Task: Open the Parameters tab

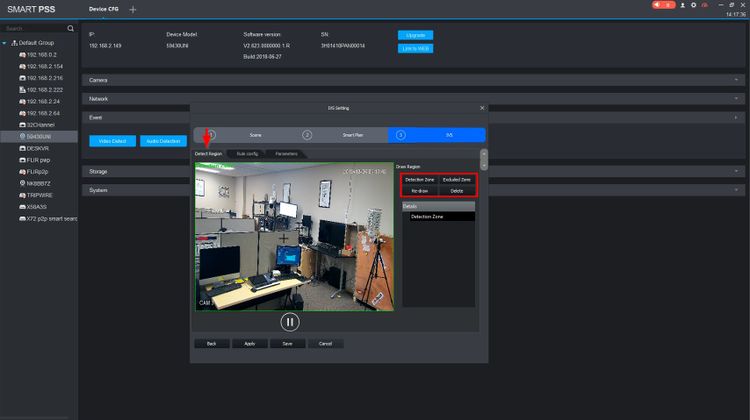Action: (286, 153)
